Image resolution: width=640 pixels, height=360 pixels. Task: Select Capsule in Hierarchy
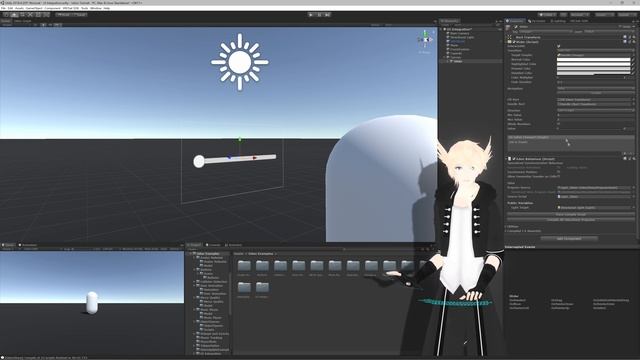coord(455,53)
